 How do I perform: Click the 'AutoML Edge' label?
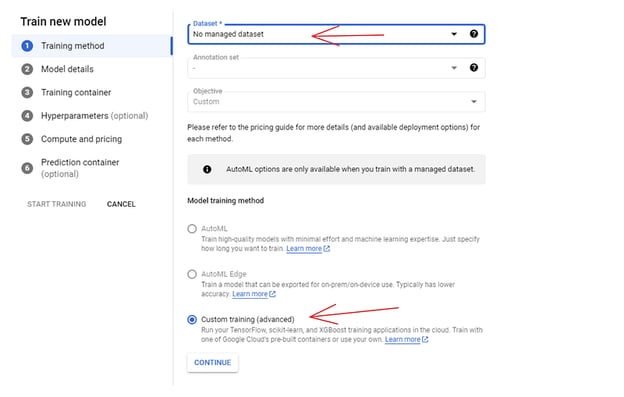(224, 274)
